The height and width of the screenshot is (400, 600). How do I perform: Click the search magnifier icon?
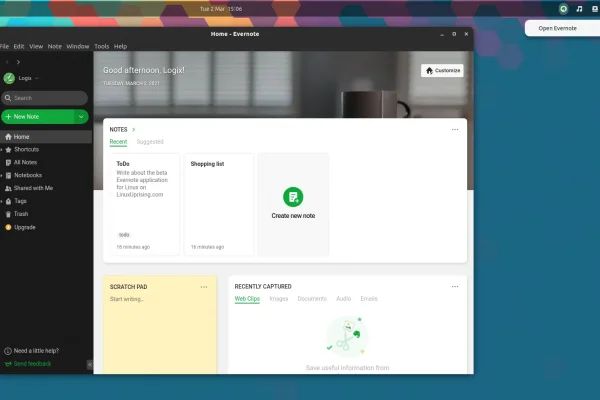click(8, 98)
